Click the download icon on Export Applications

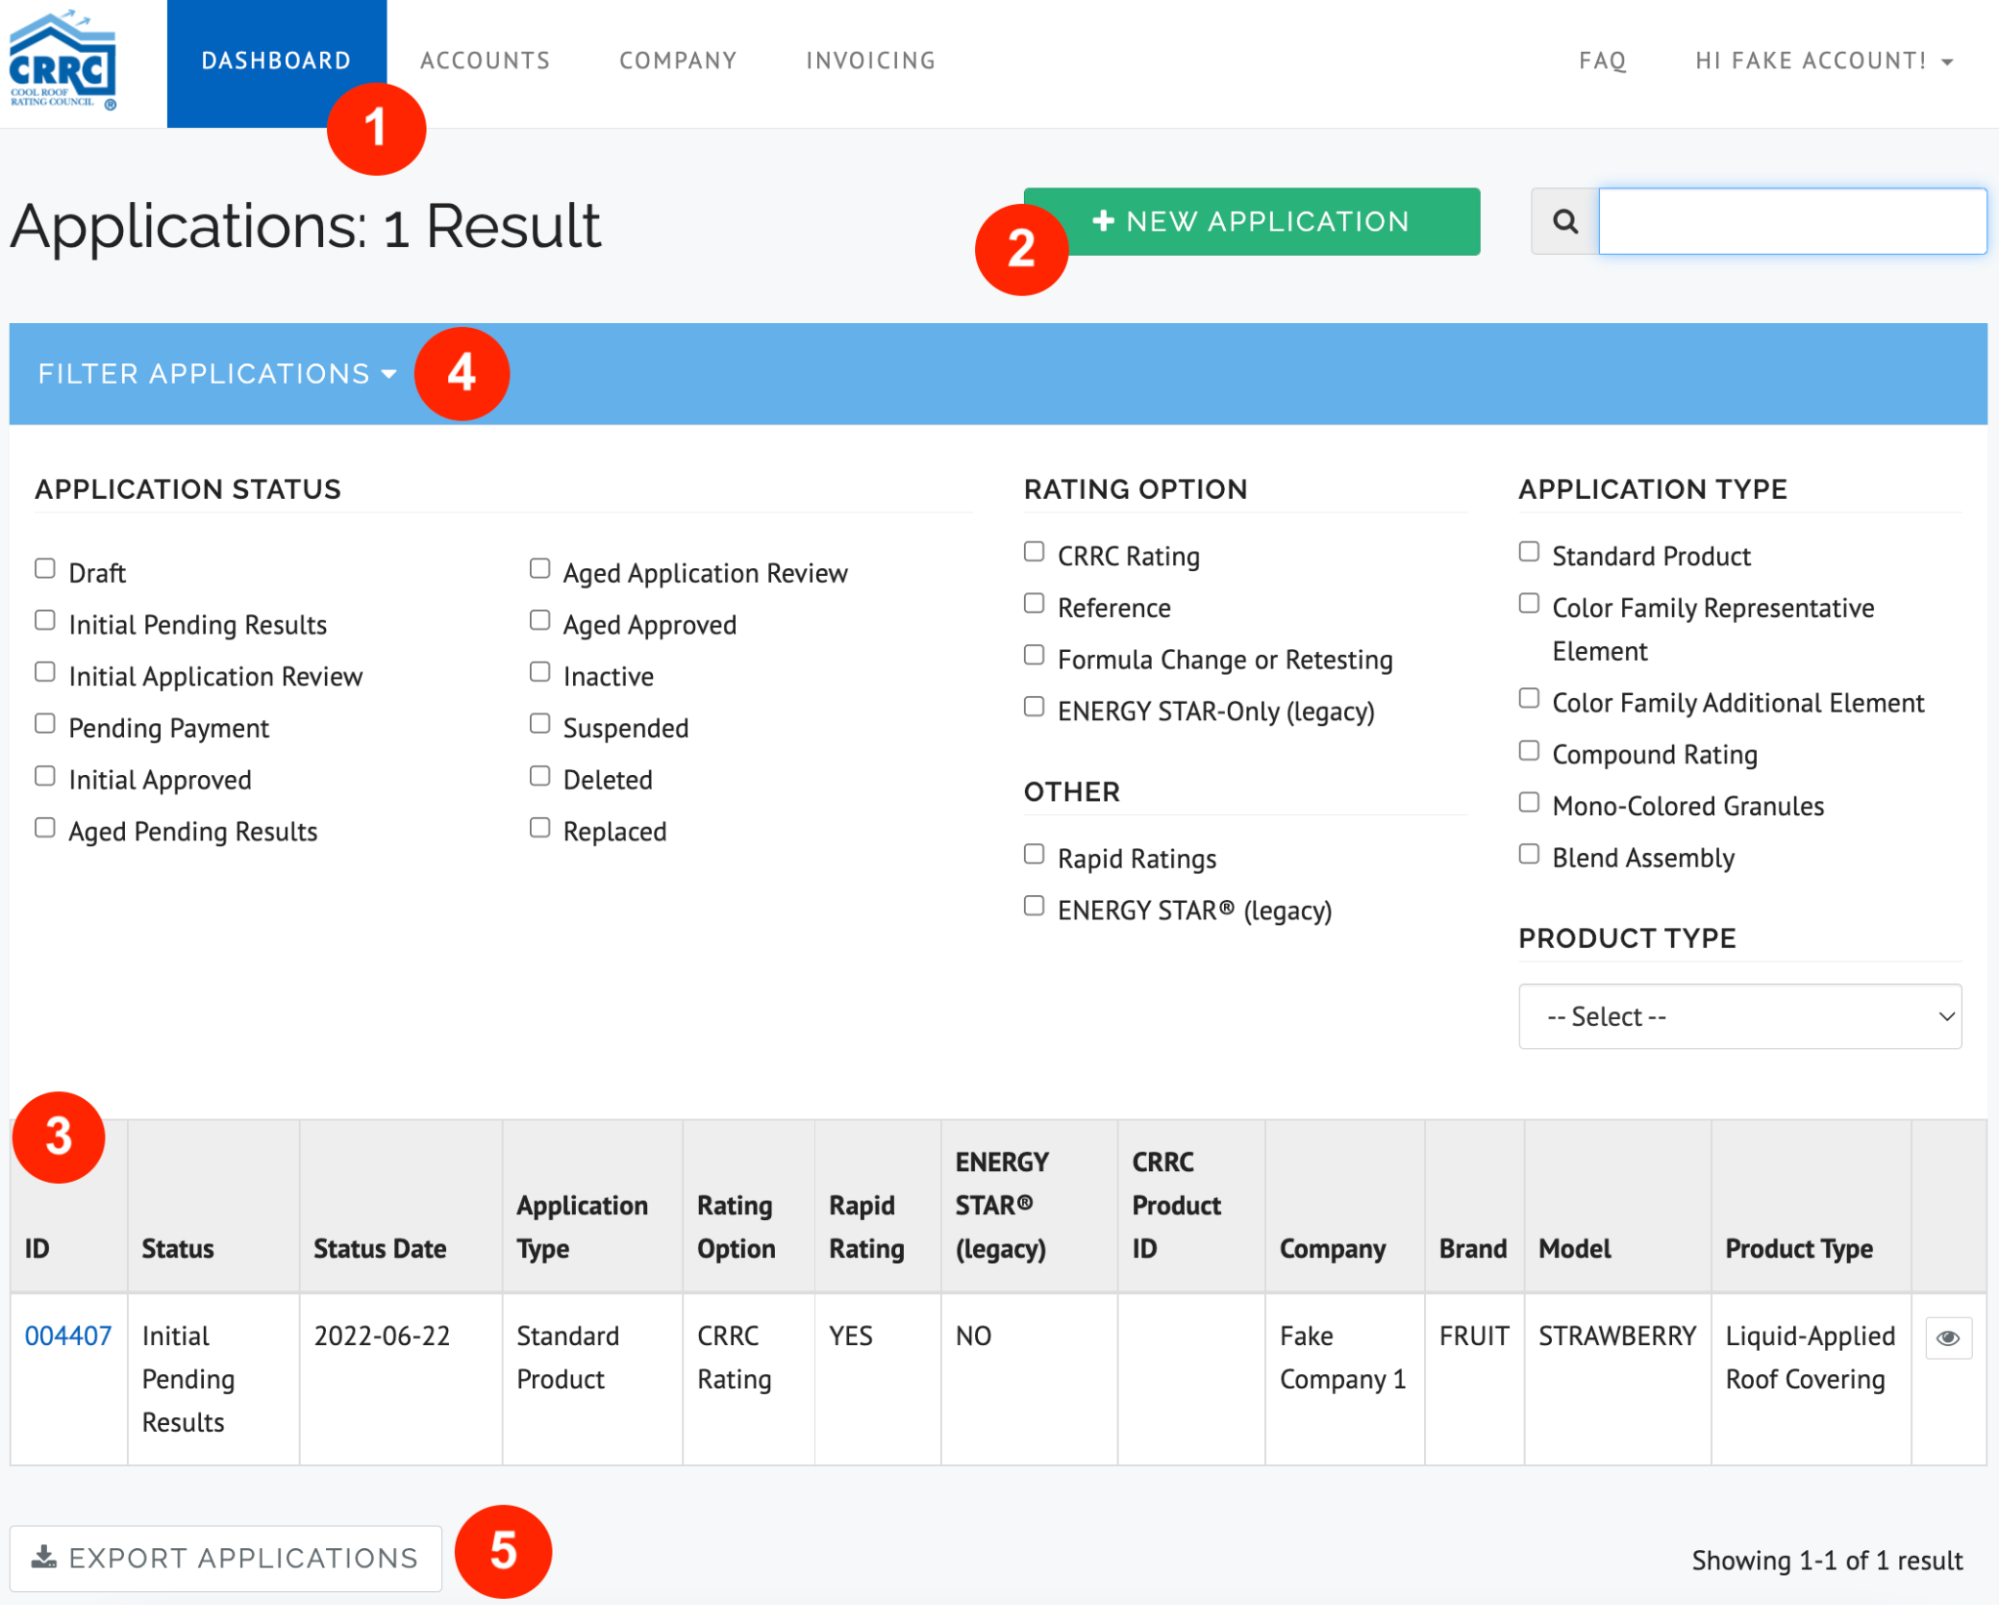[x=44, y=1557]
